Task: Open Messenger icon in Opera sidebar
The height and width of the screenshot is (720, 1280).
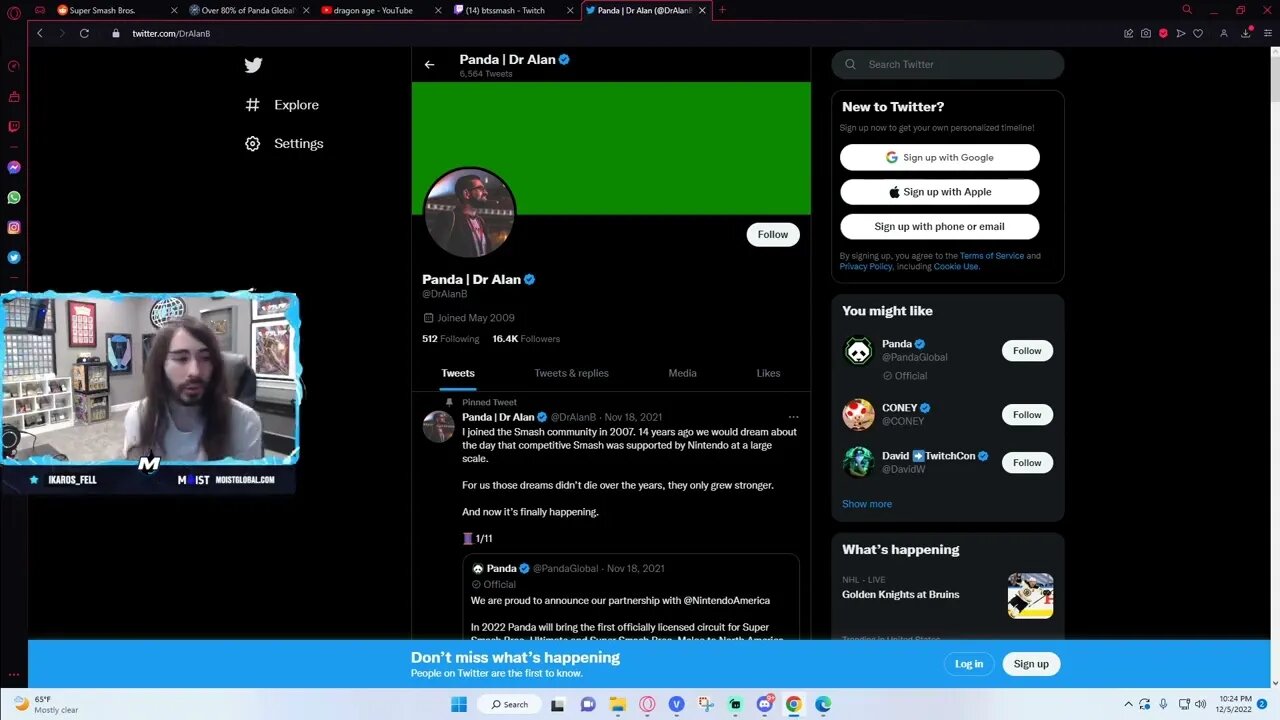Action: click(14, 168)
